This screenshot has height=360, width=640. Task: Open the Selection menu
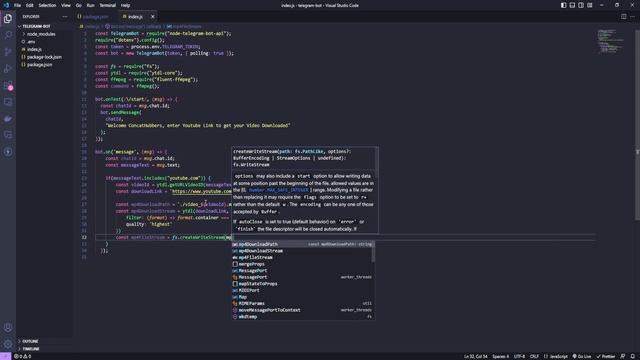click(47, 5)
